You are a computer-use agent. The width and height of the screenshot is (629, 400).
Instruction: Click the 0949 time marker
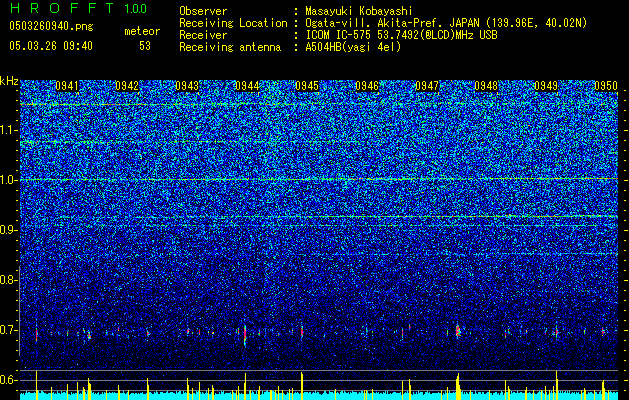(x=546, y=86)
